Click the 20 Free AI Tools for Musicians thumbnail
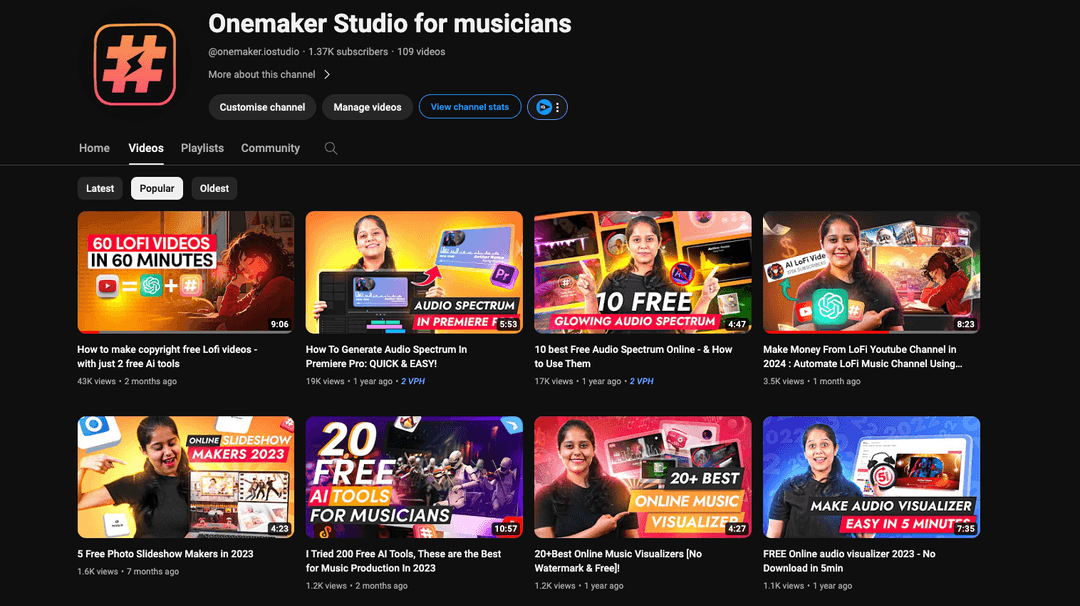 pyautogui.click(x=414, y=477)
